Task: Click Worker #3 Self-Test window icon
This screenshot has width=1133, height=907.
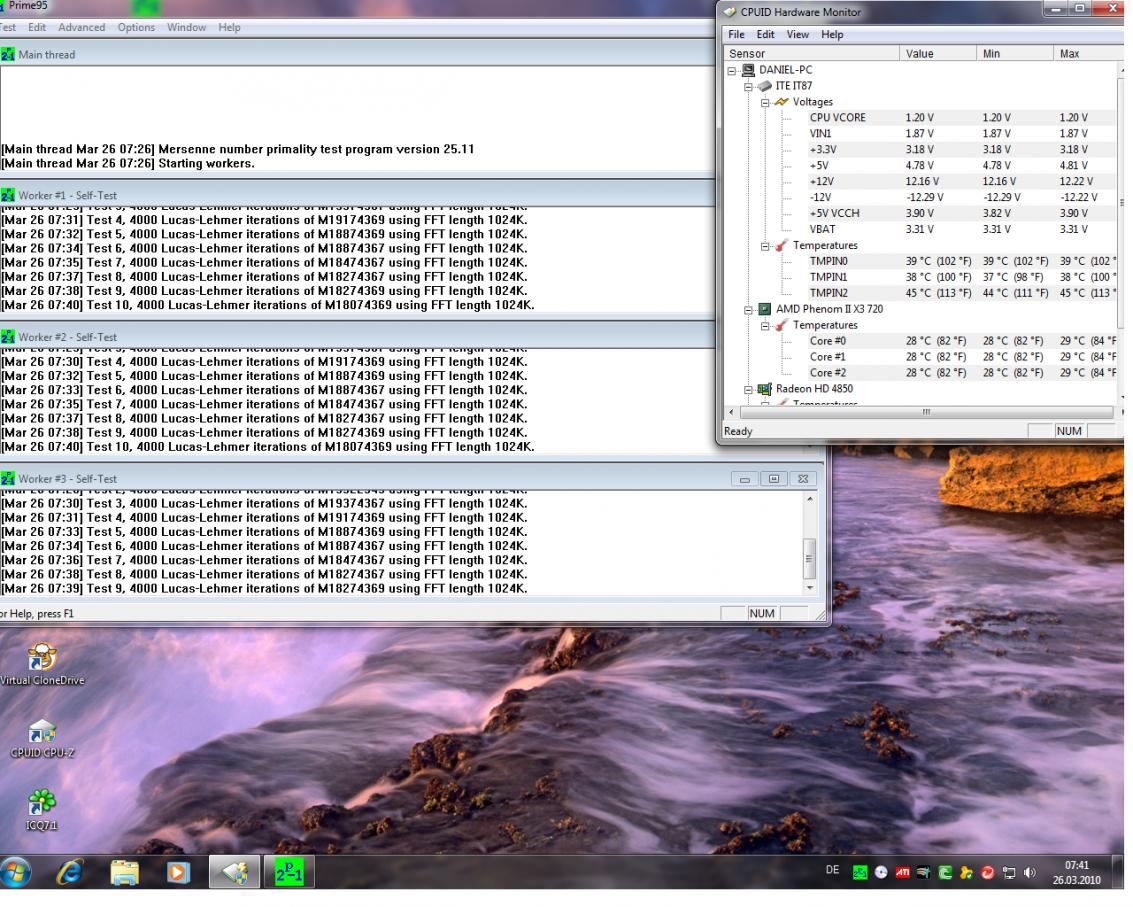Action: tap(7, 478)
